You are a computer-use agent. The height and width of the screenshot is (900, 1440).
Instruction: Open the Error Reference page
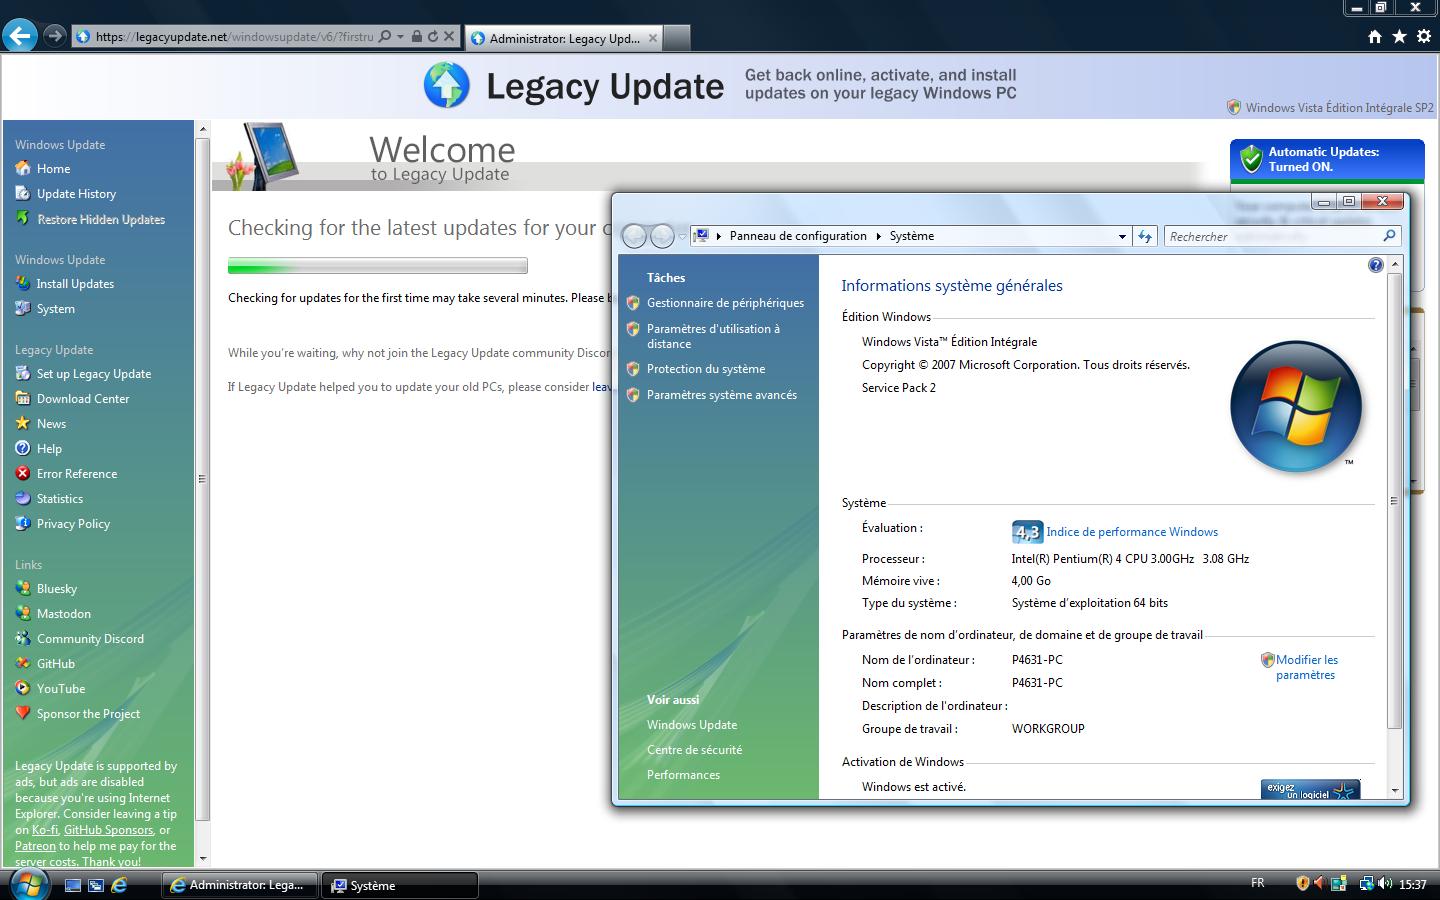[x=76, y=474]
